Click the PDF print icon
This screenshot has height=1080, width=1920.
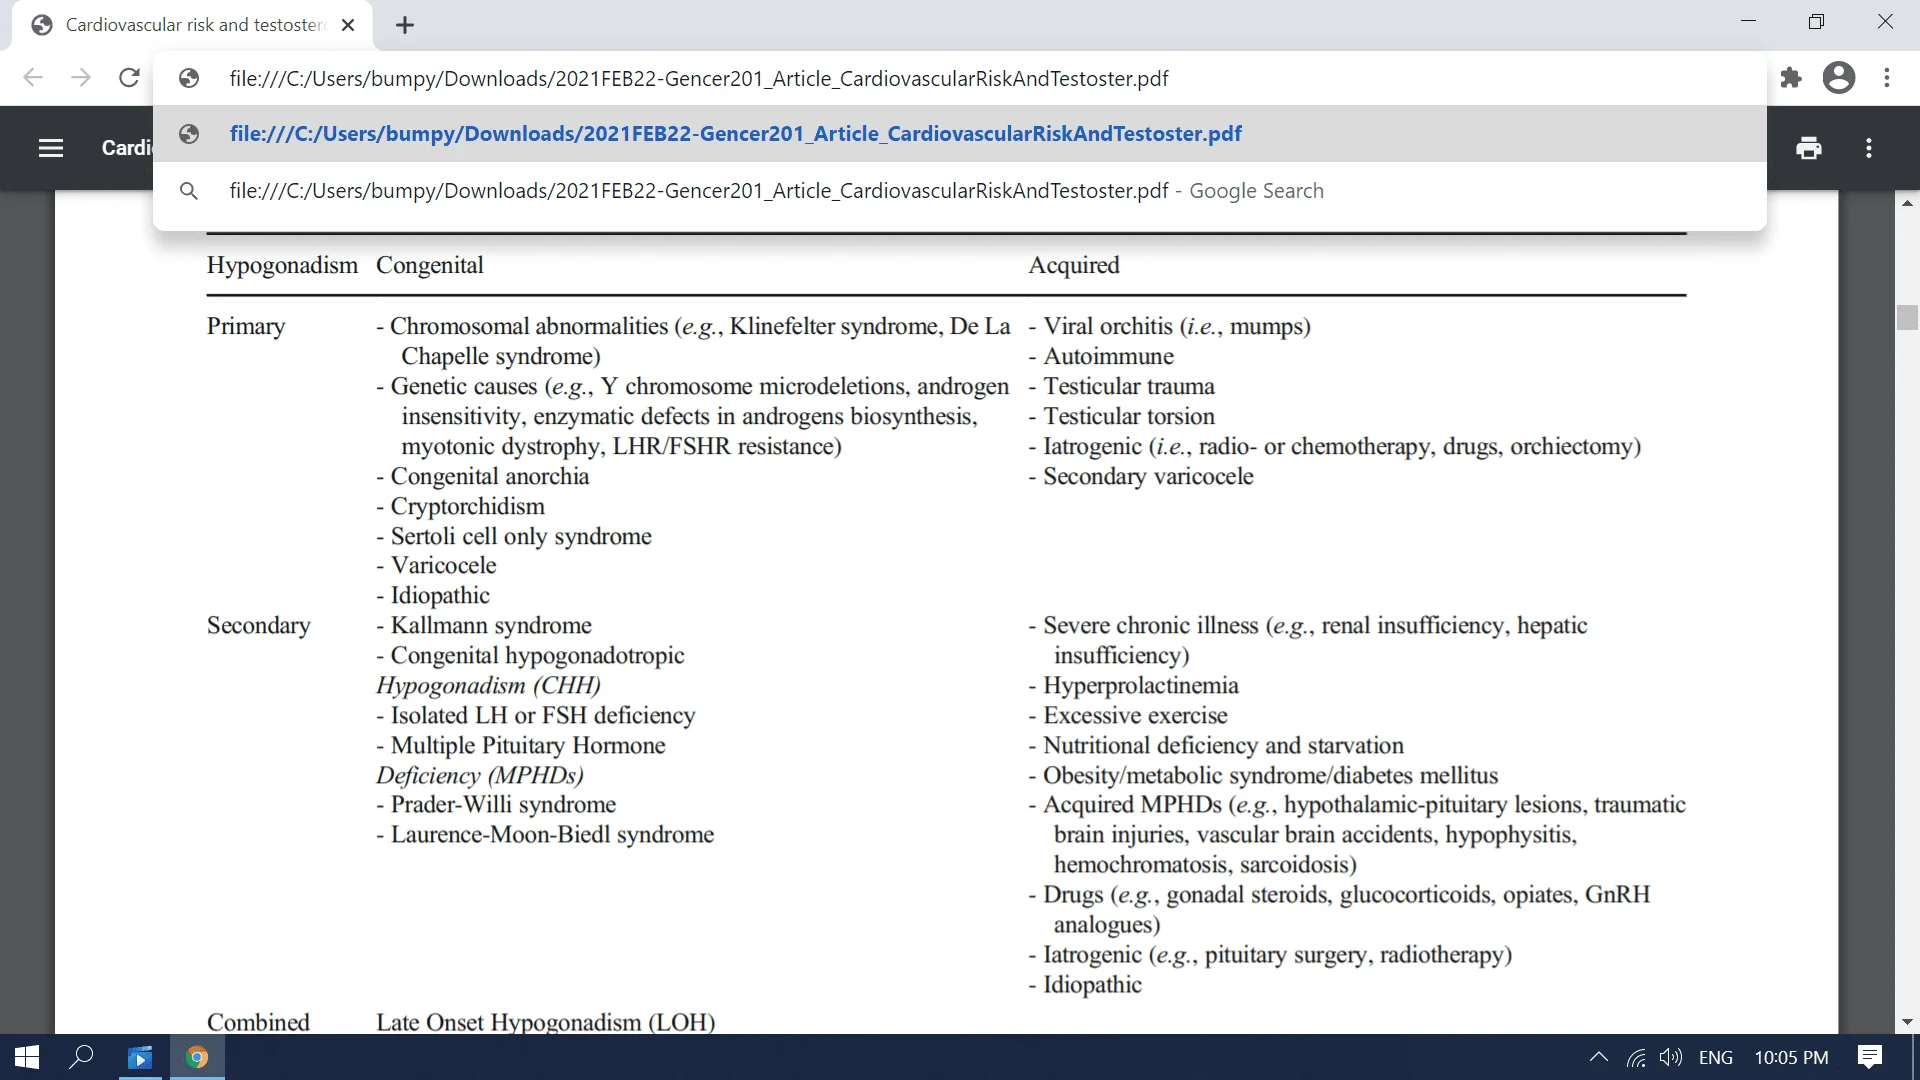(1808, 146)
